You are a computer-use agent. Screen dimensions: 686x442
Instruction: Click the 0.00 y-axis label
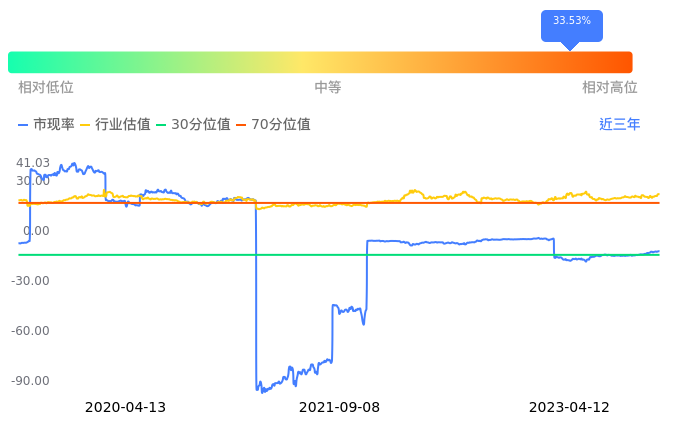pos(36,231)
